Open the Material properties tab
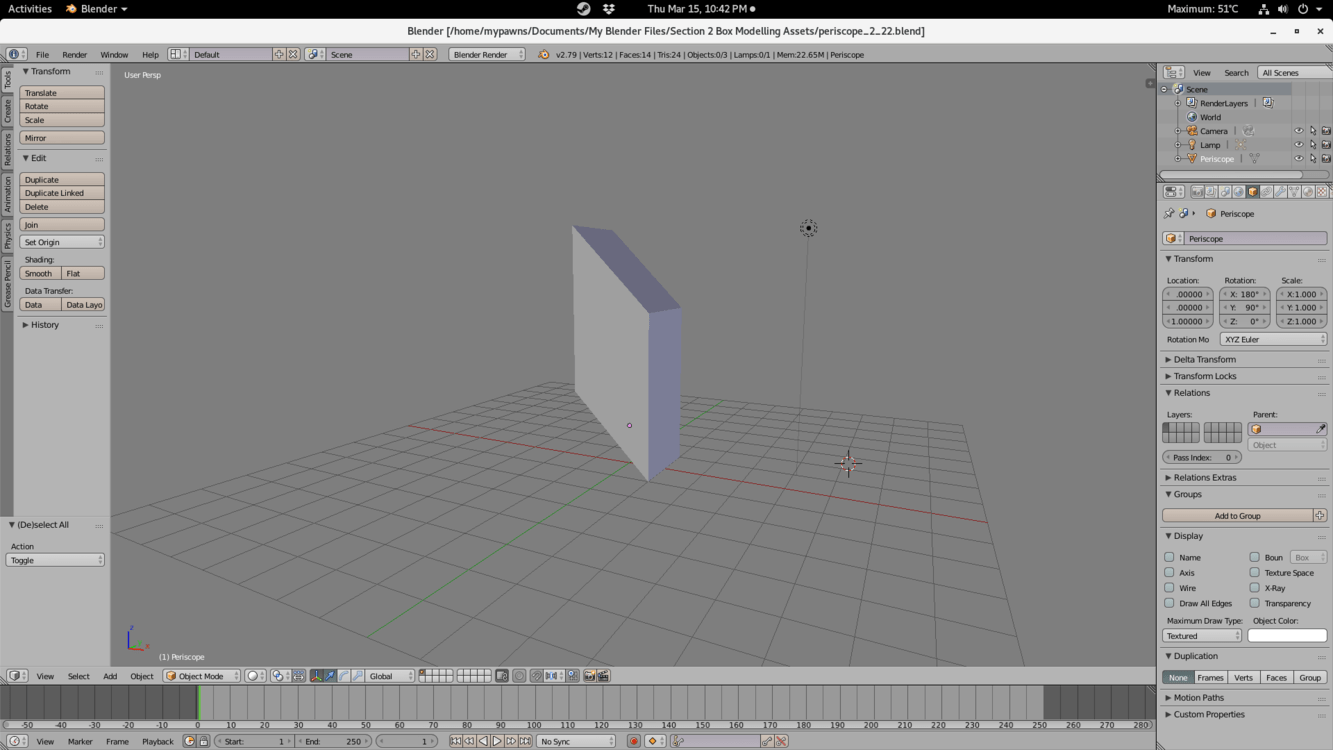This screenshot has width=1333, height=750. pyautogui.click(x=1308, y=192)
